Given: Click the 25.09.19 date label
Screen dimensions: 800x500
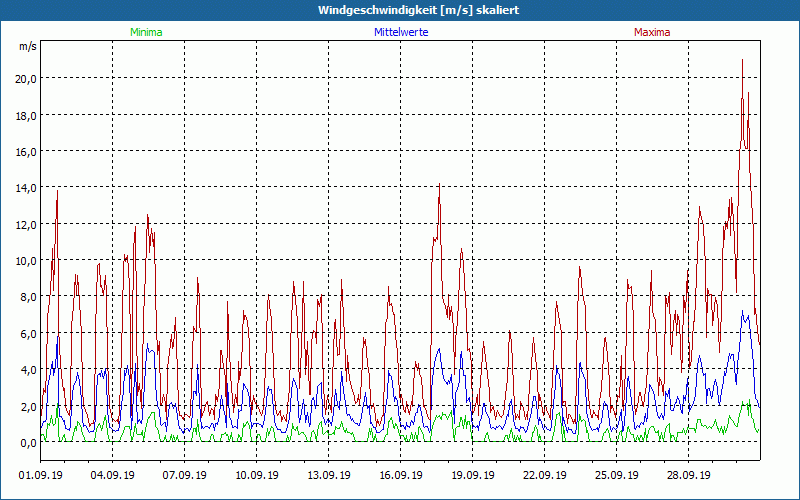Looking at the screenshot, I should pos(616,476).
